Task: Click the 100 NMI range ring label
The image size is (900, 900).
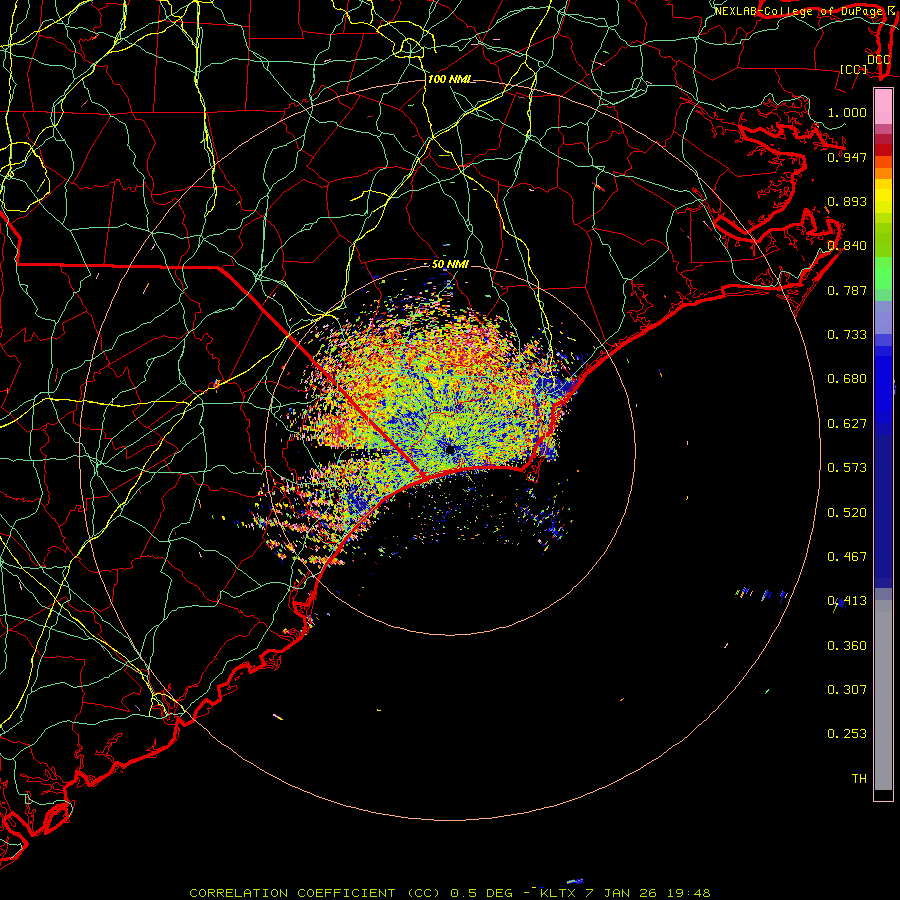Action: (x=449, y=79)
